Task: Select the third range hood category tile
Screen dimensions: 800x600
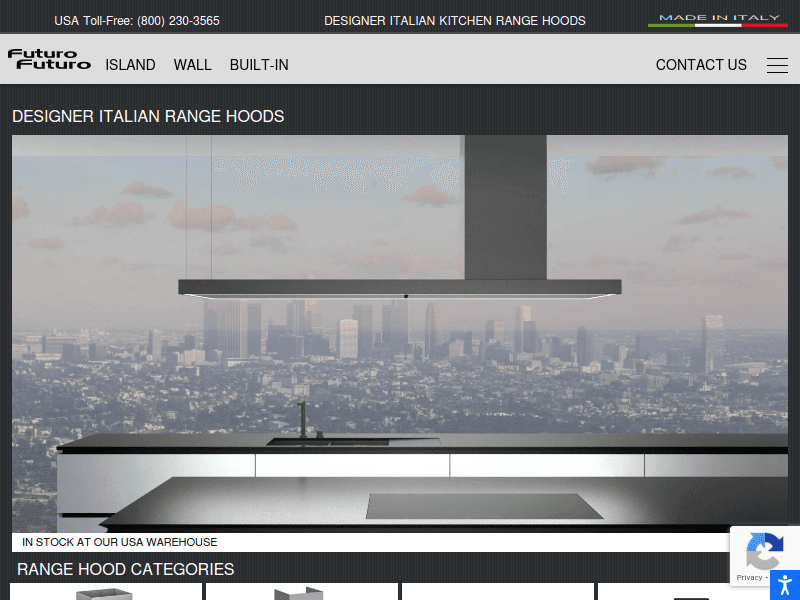Action: pyautogui.click(x=497, y=592)
